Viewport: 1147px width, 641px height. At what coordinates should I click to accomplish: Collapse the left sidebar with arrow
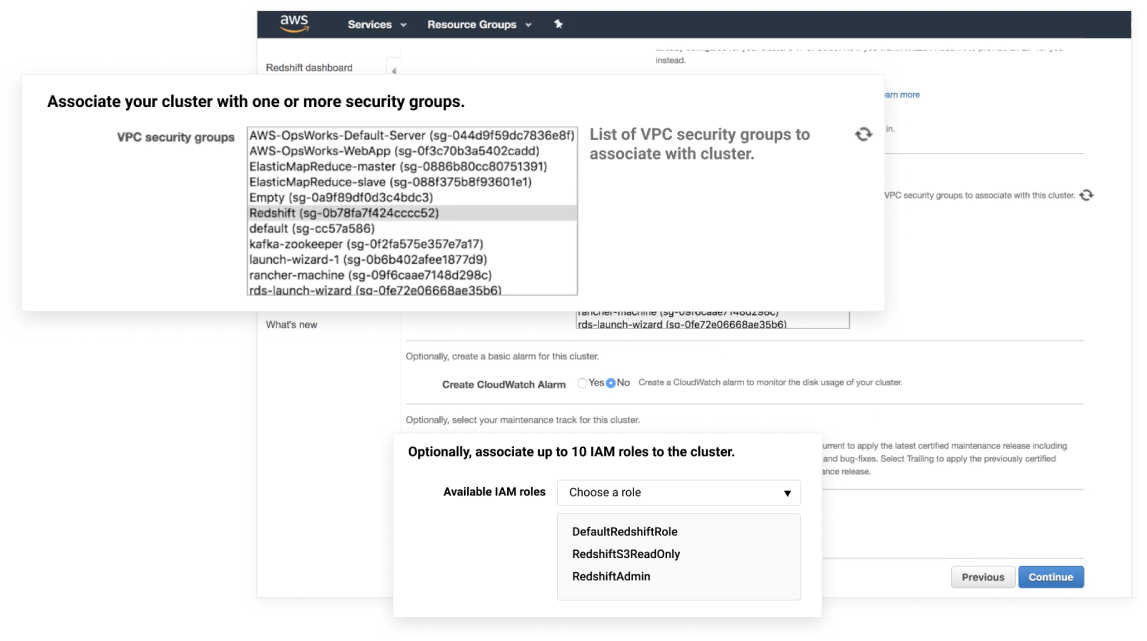[x=393, y=69]
